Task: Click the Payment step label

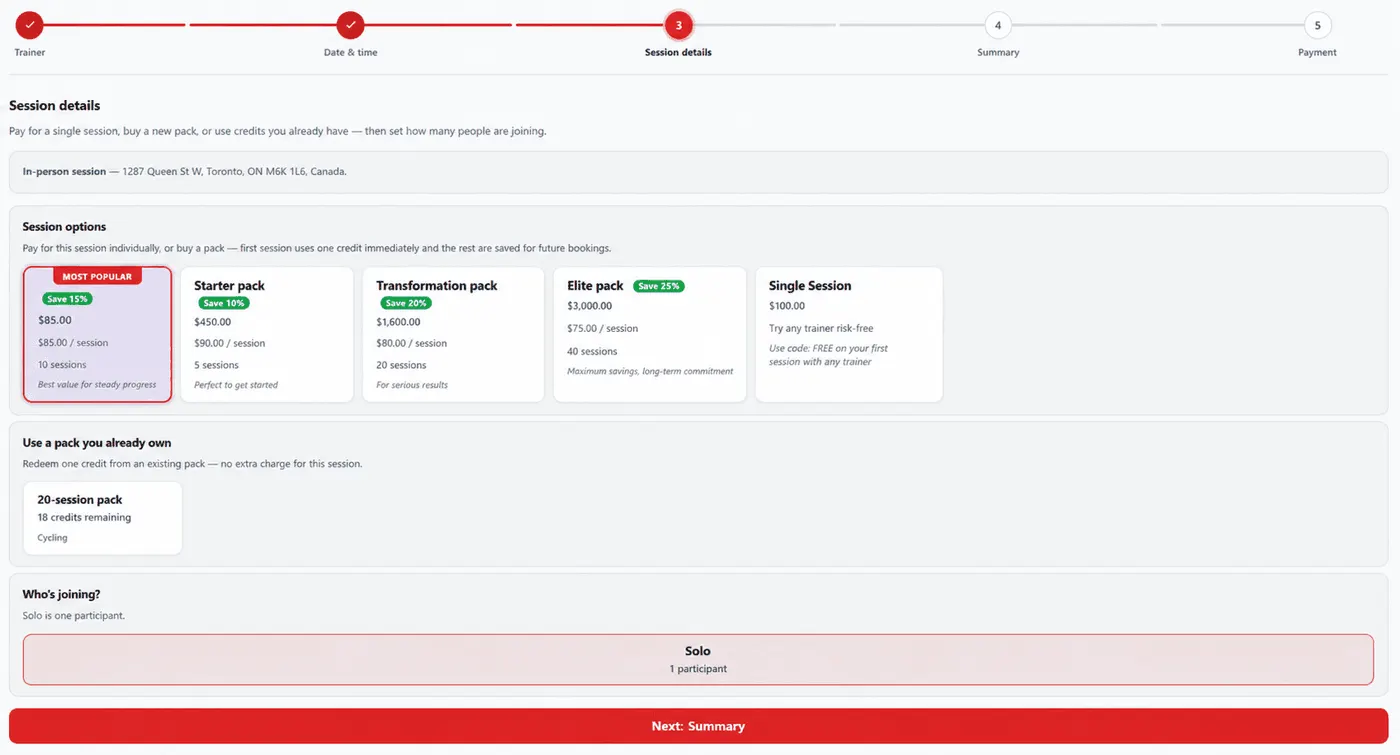Action: 1317,52
